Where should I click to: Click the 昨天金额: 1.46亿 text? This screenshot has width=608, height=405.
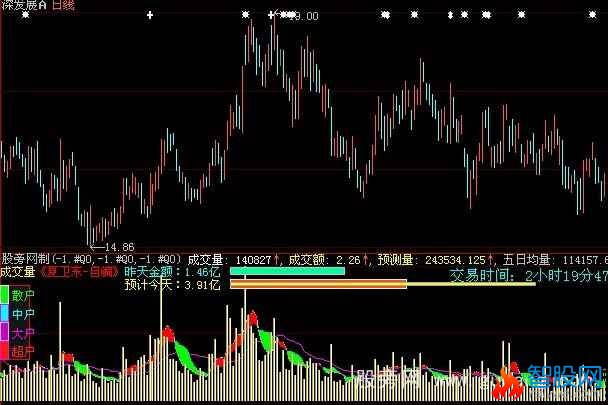172,272
